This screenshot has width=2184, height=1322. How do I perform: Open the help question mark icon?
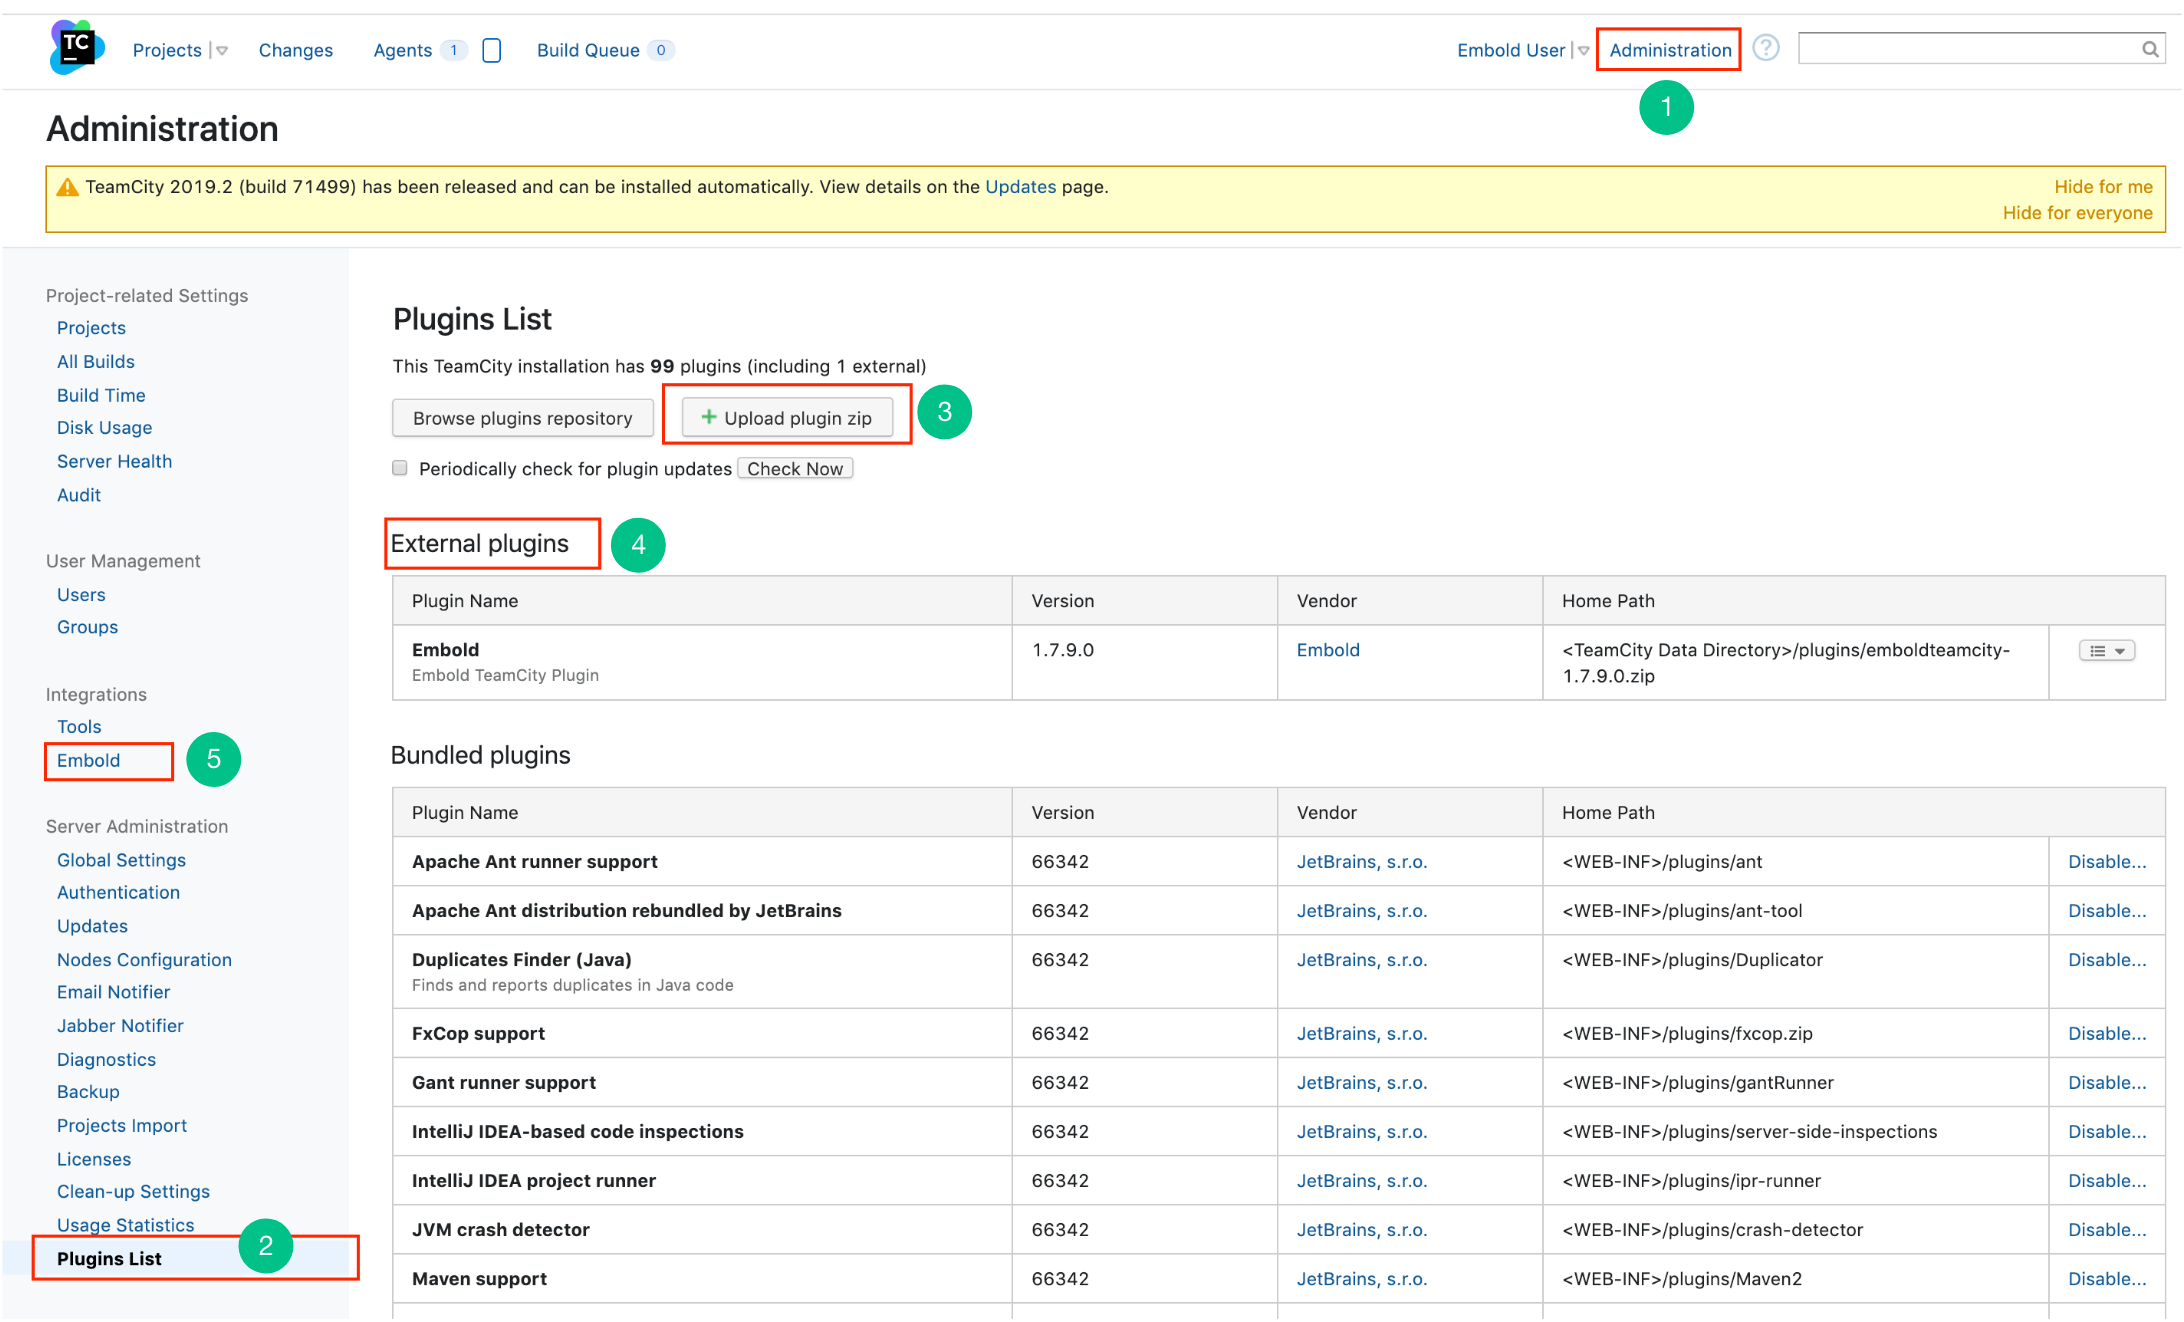1766,48
